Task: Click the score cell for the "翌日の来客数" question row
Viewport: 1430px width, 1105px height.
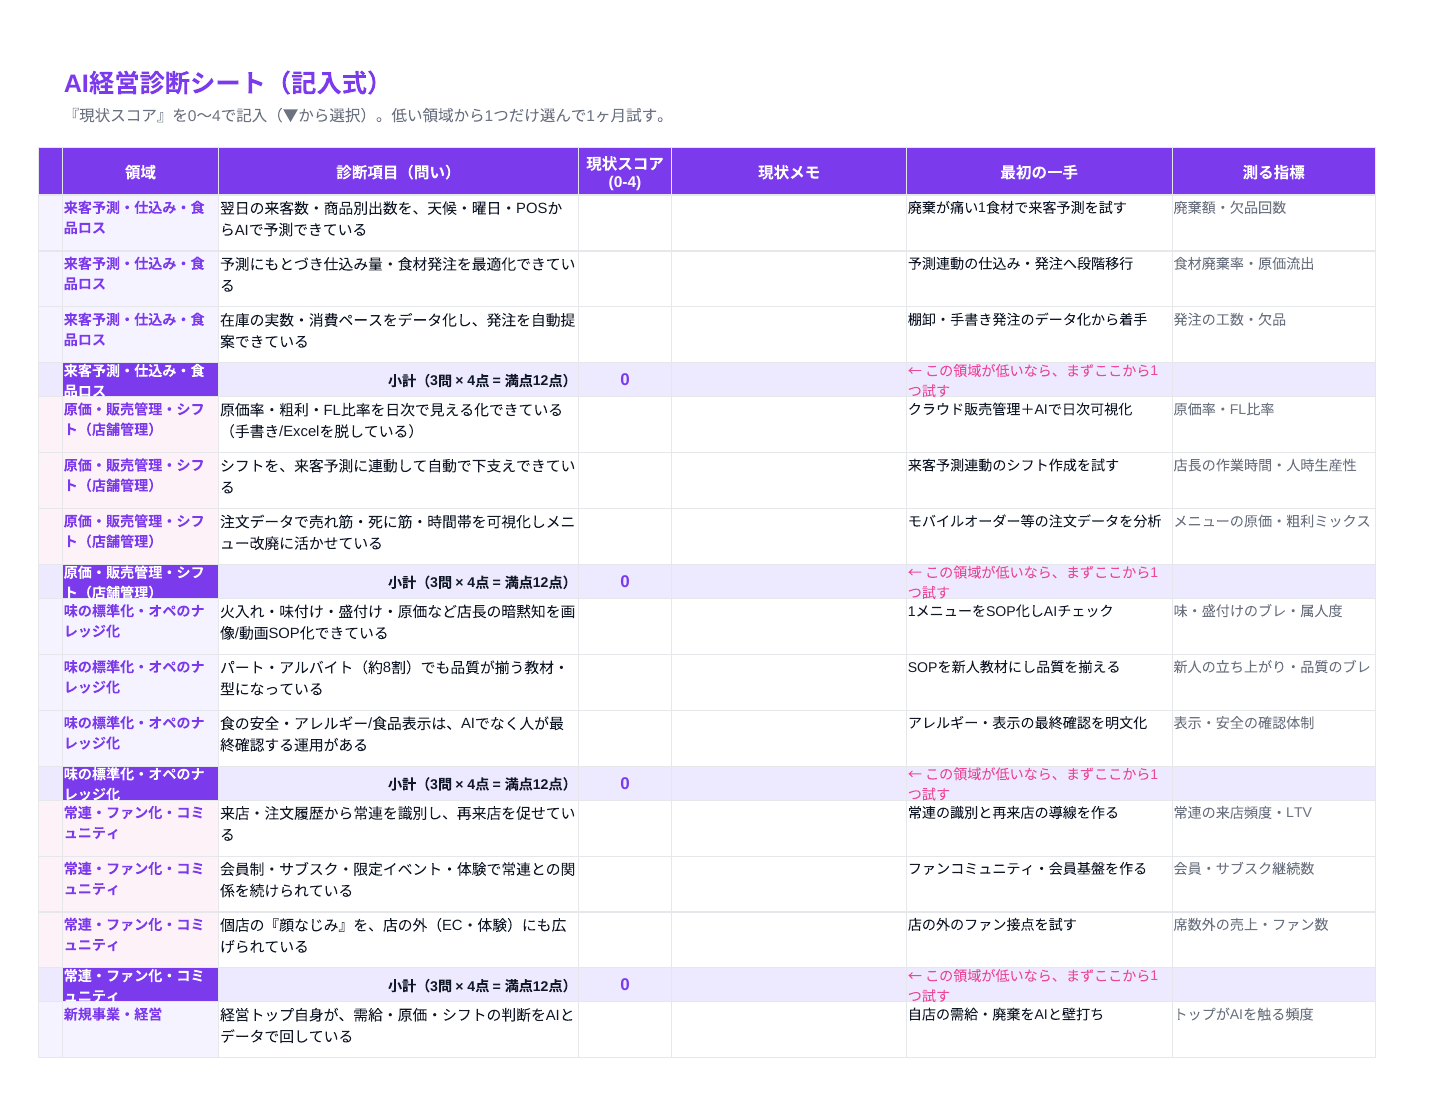Action: [x=625, y=222]
